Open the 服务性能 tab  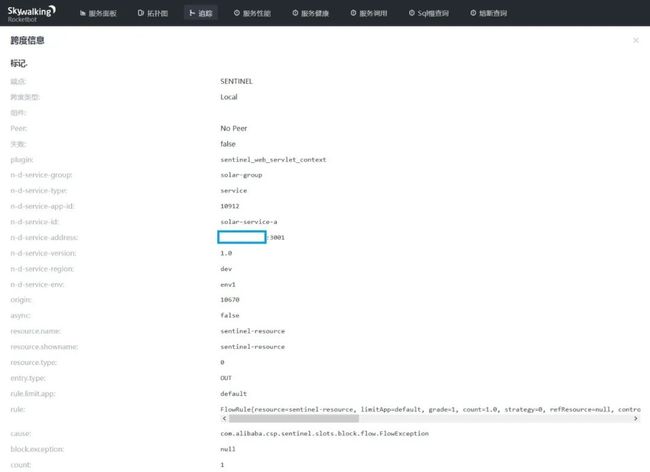tap(252, 13)
